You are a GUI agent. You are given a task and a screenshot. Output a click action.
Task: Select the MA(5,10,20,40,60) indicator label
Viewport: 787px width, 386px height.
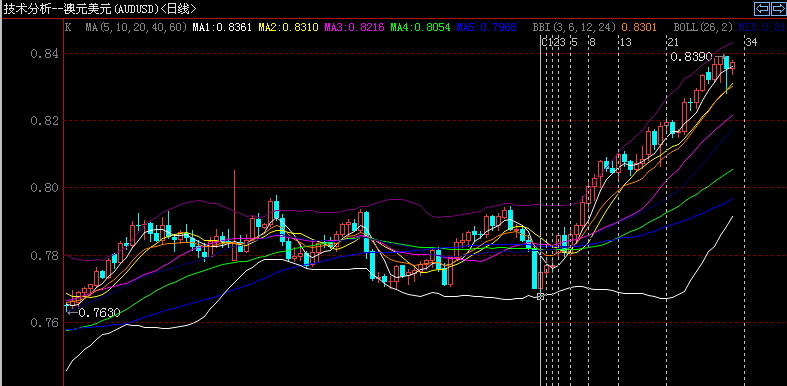[136, 27]
